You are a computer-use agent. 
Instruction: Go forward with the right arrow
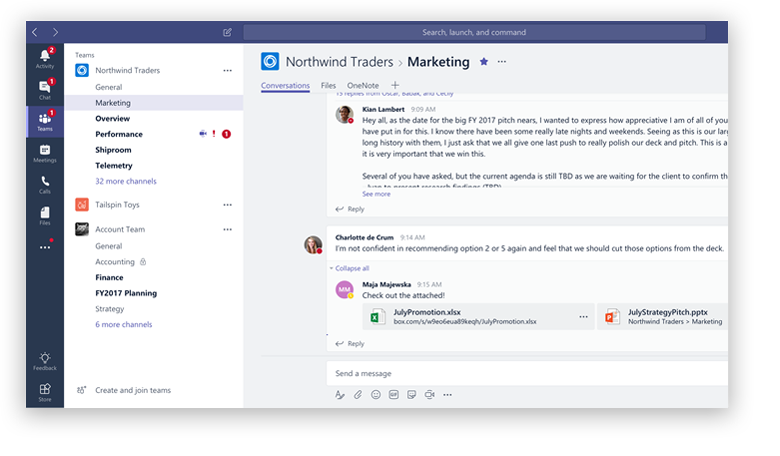click(55, 32)
